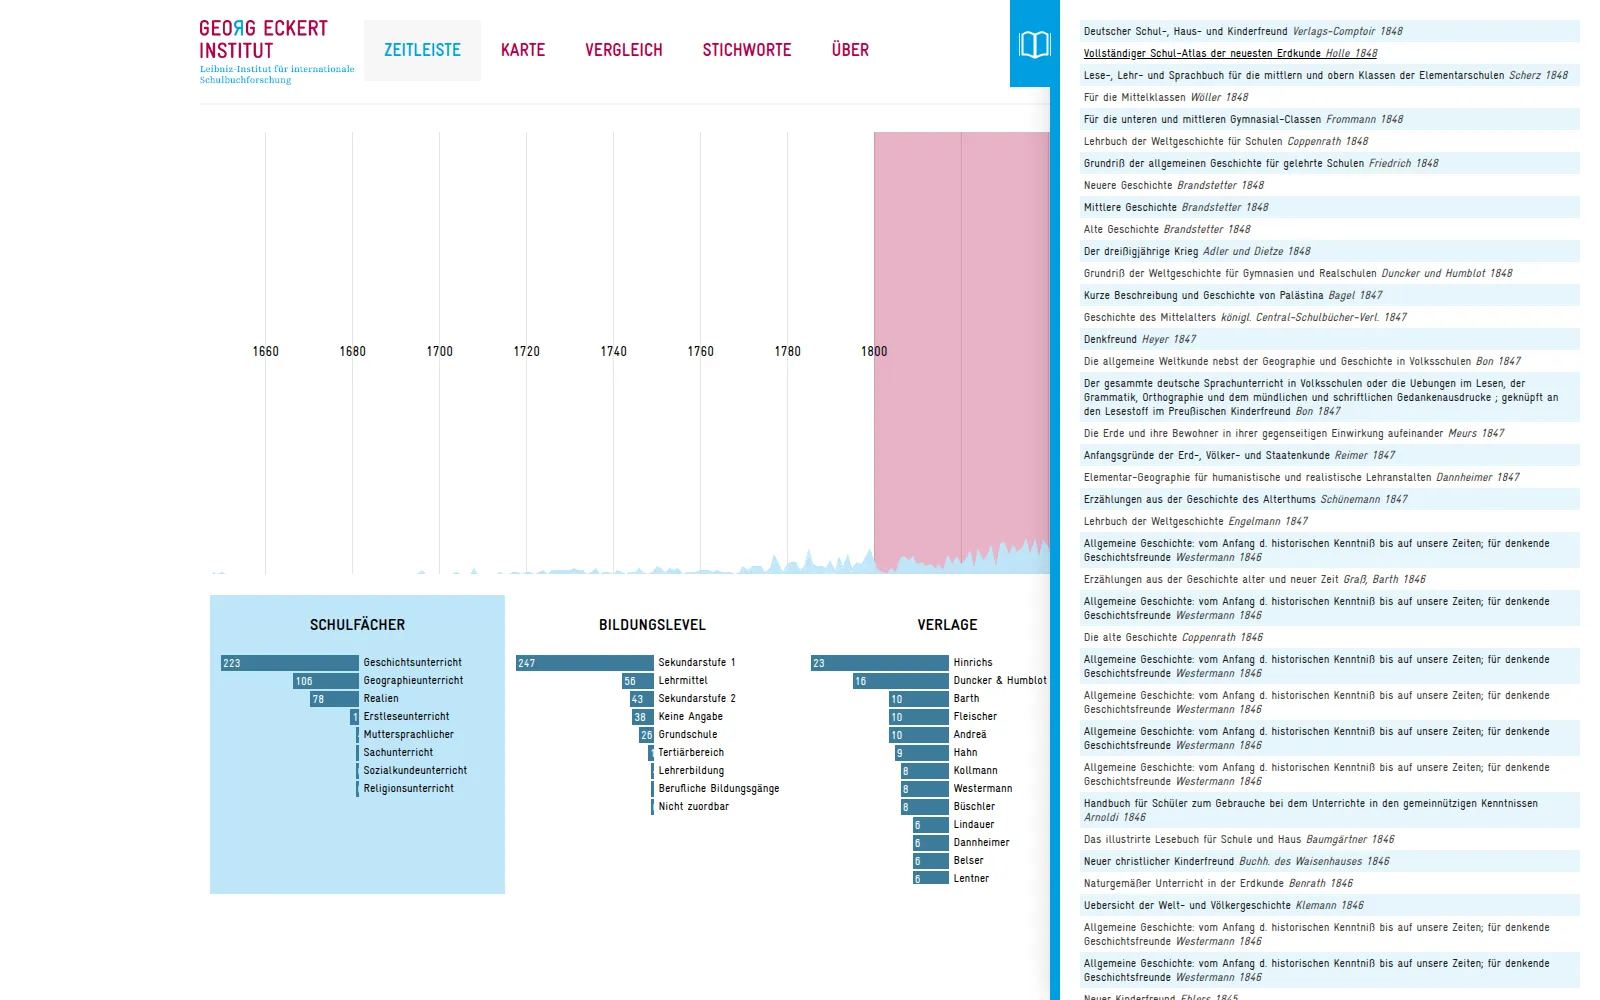
Task: Click the 1800 timeline year marker
Action: (874, 352)
